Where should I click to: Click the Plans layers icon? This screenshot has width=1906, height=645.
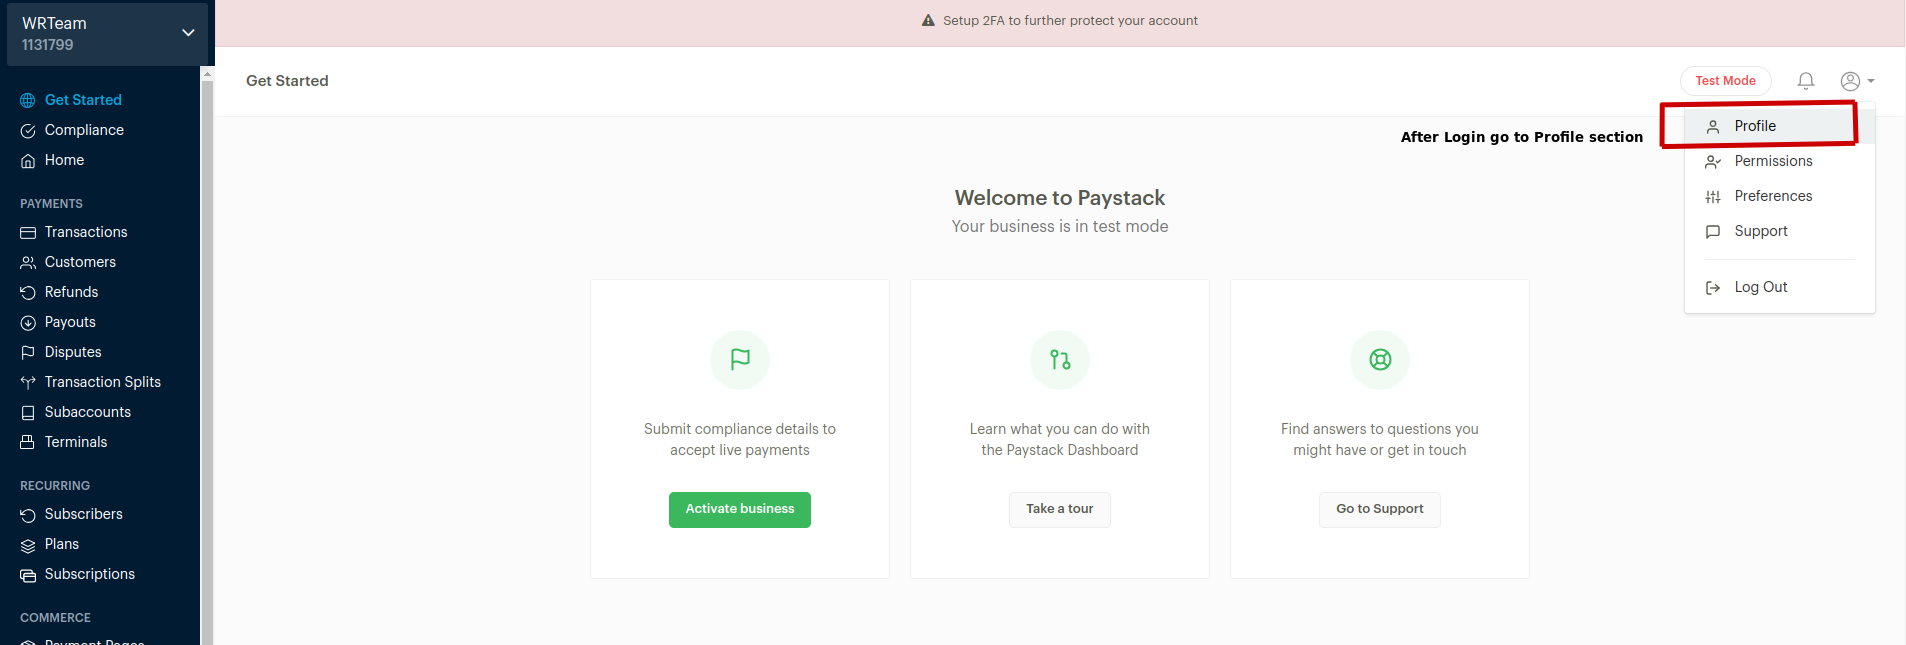pyautogui.click(x=28, y=545)
